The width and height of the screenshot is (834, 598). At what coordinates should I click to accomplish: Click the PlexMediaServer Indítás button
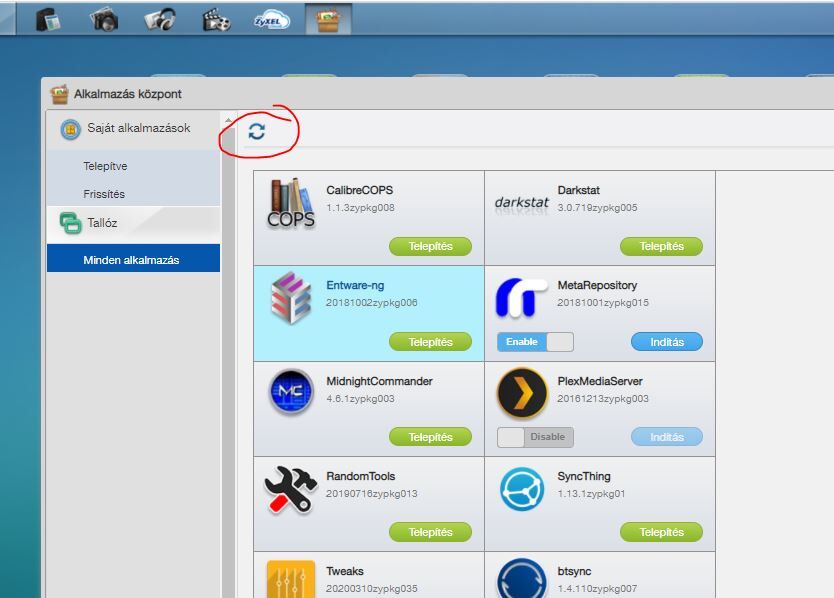tap(667, 437)
